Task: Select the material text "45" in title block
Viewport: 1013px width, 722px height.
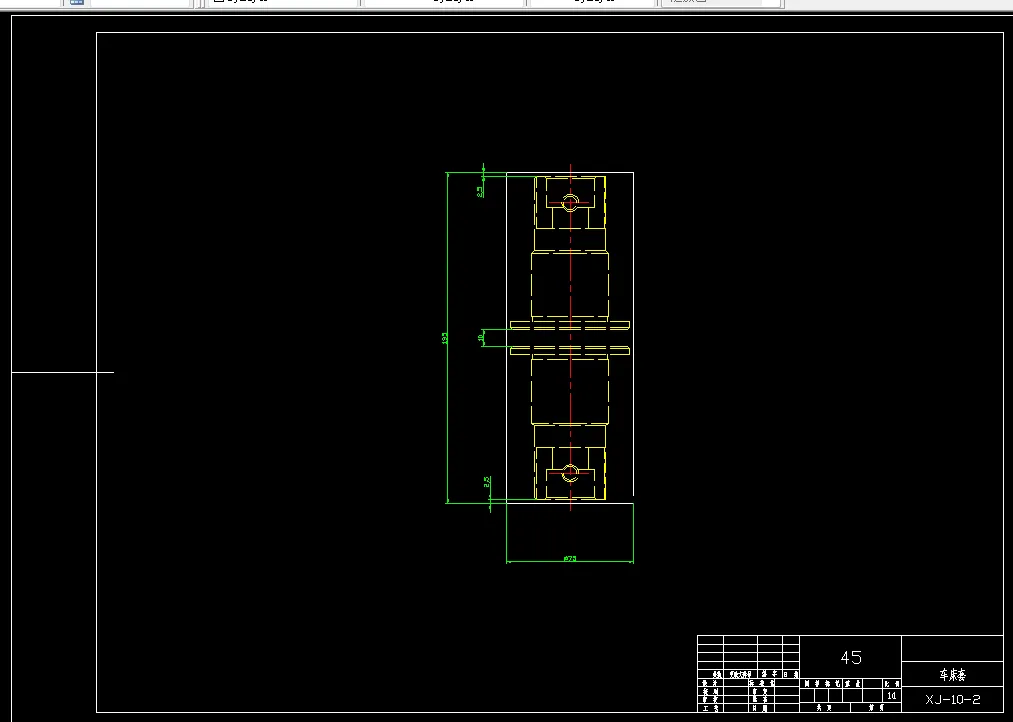Action: click(851, 657)
